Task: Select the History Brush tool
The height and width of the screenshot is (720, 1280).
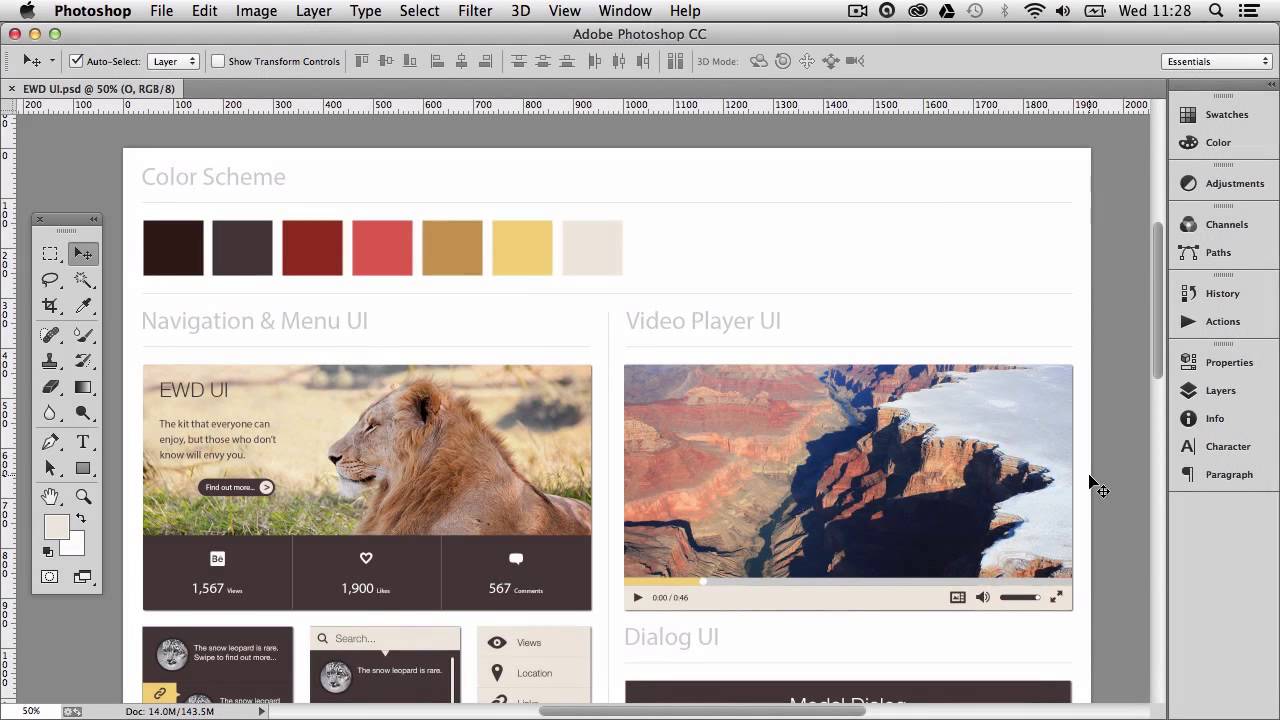Action: [83, 361]
